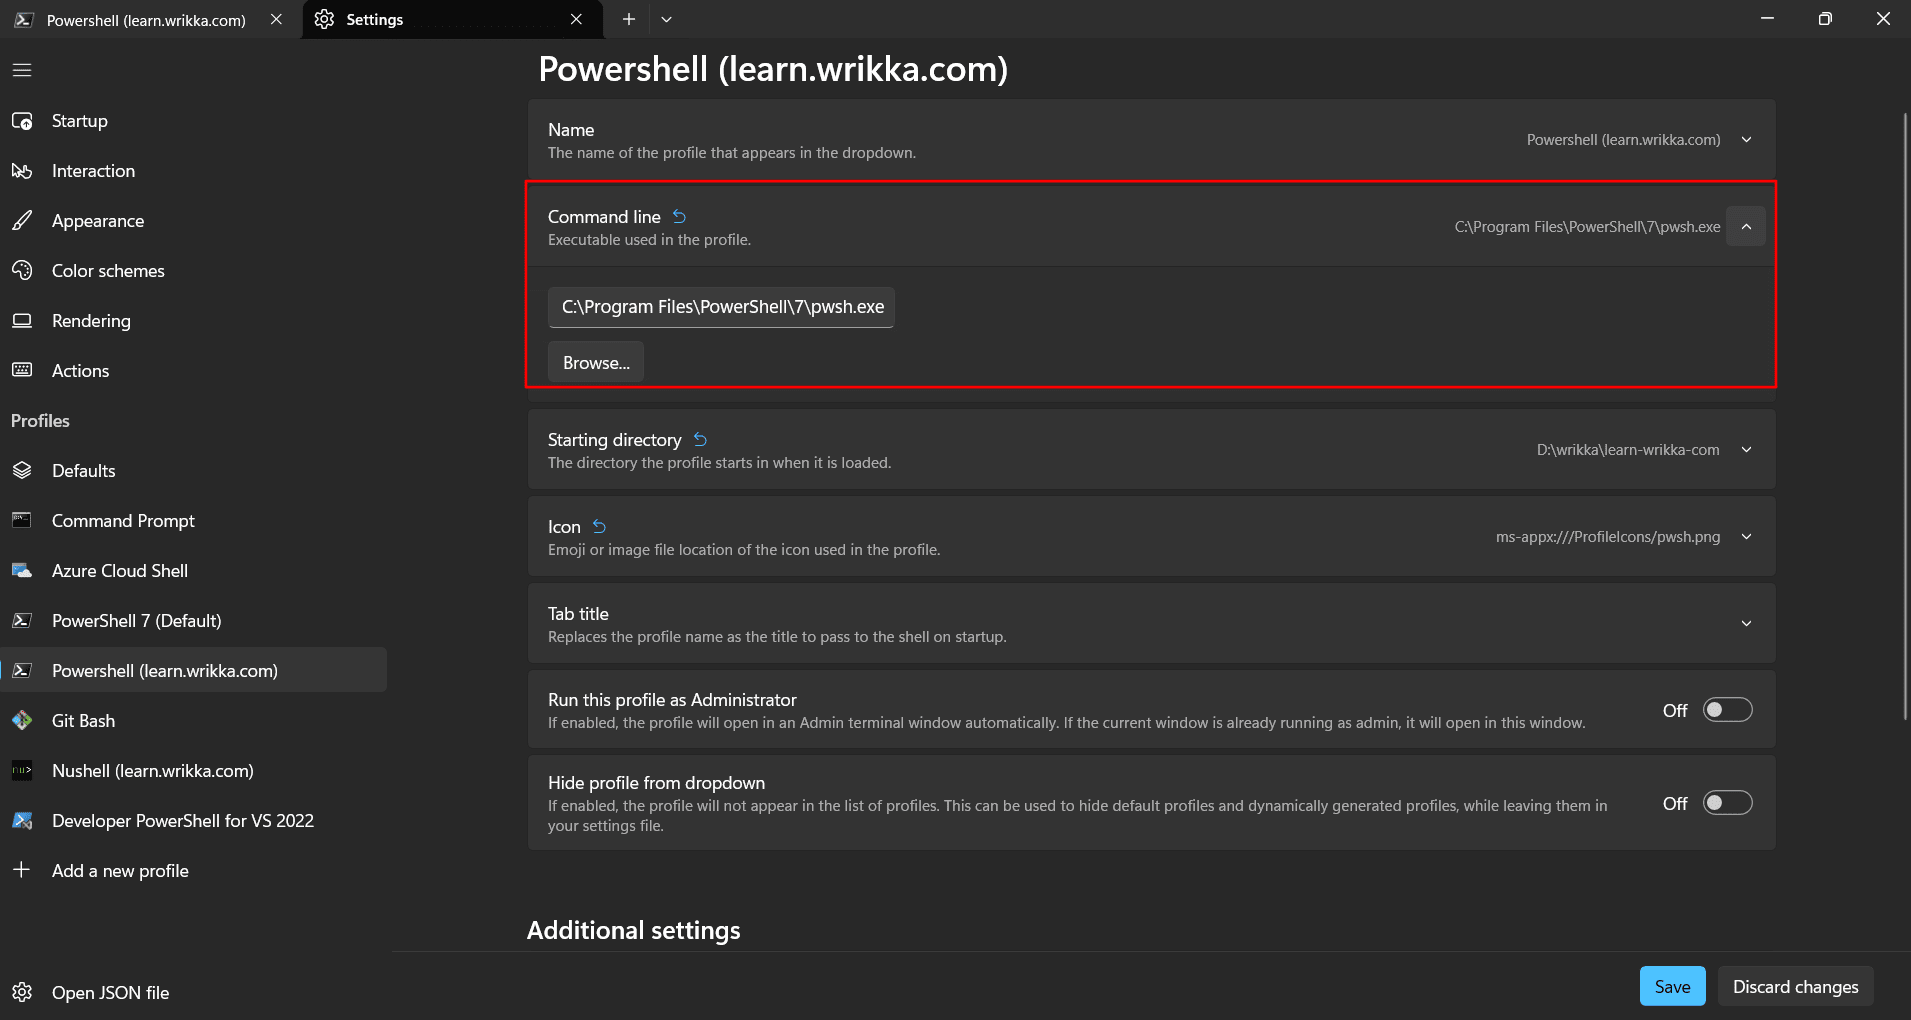Open Actions settings page

[194, 371]
